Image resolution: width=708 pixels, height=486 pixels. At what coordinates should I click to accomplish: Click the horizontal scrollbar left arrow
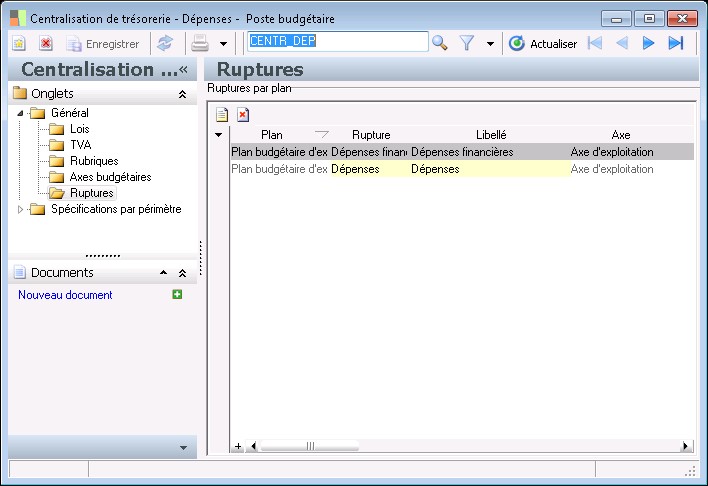coord(253,446)
